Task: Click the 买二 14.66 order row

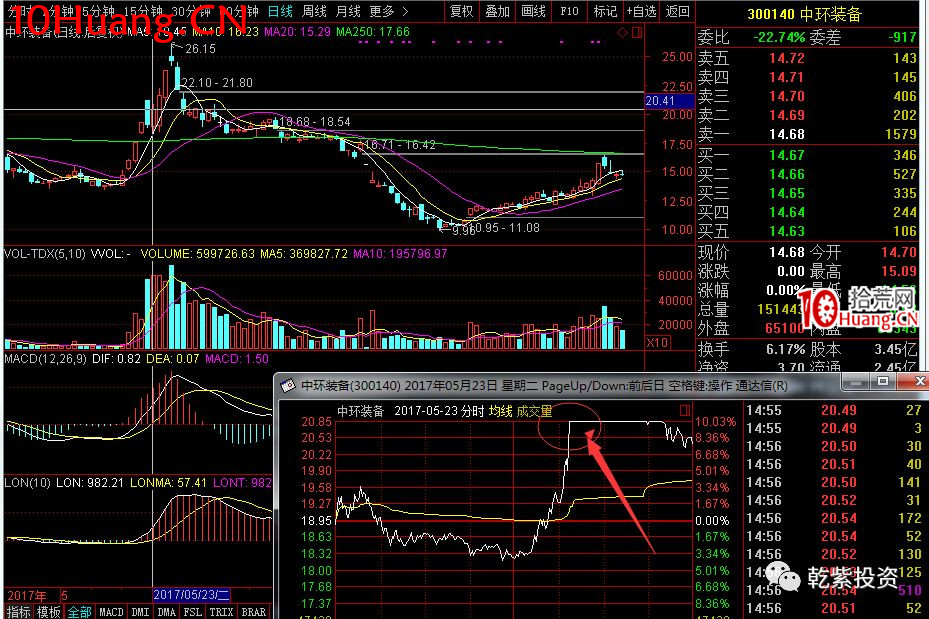Action: (807, 174)
